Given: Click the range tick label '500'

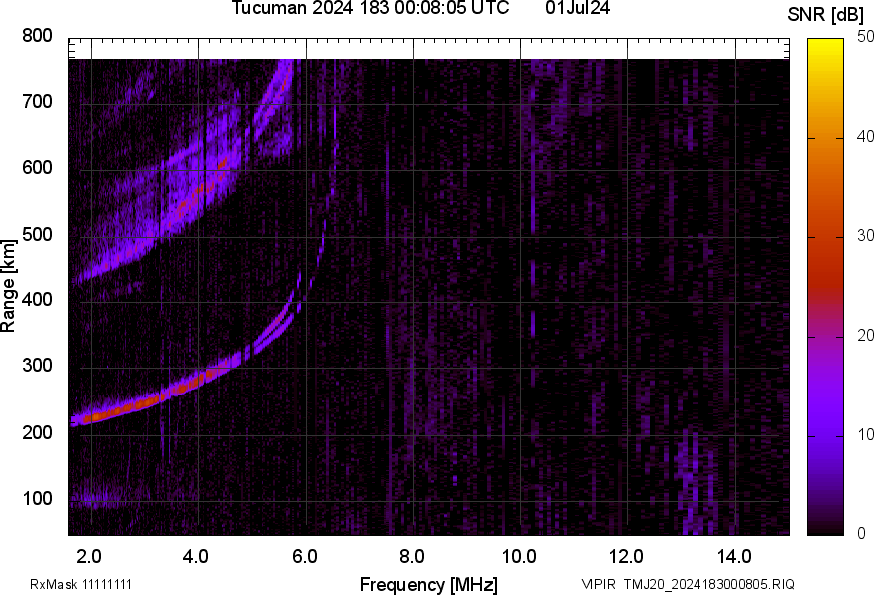Looking at the screenshot, I should 37,234.
